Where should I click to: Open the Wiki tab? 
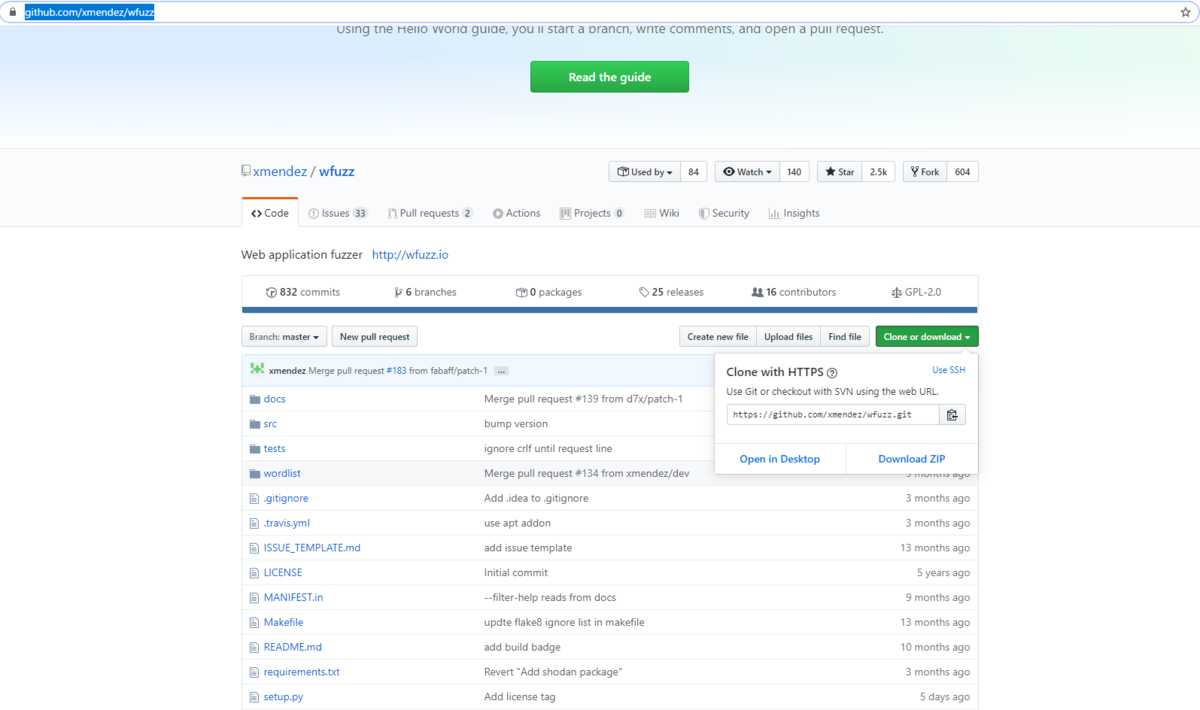[x=662, y=213]
